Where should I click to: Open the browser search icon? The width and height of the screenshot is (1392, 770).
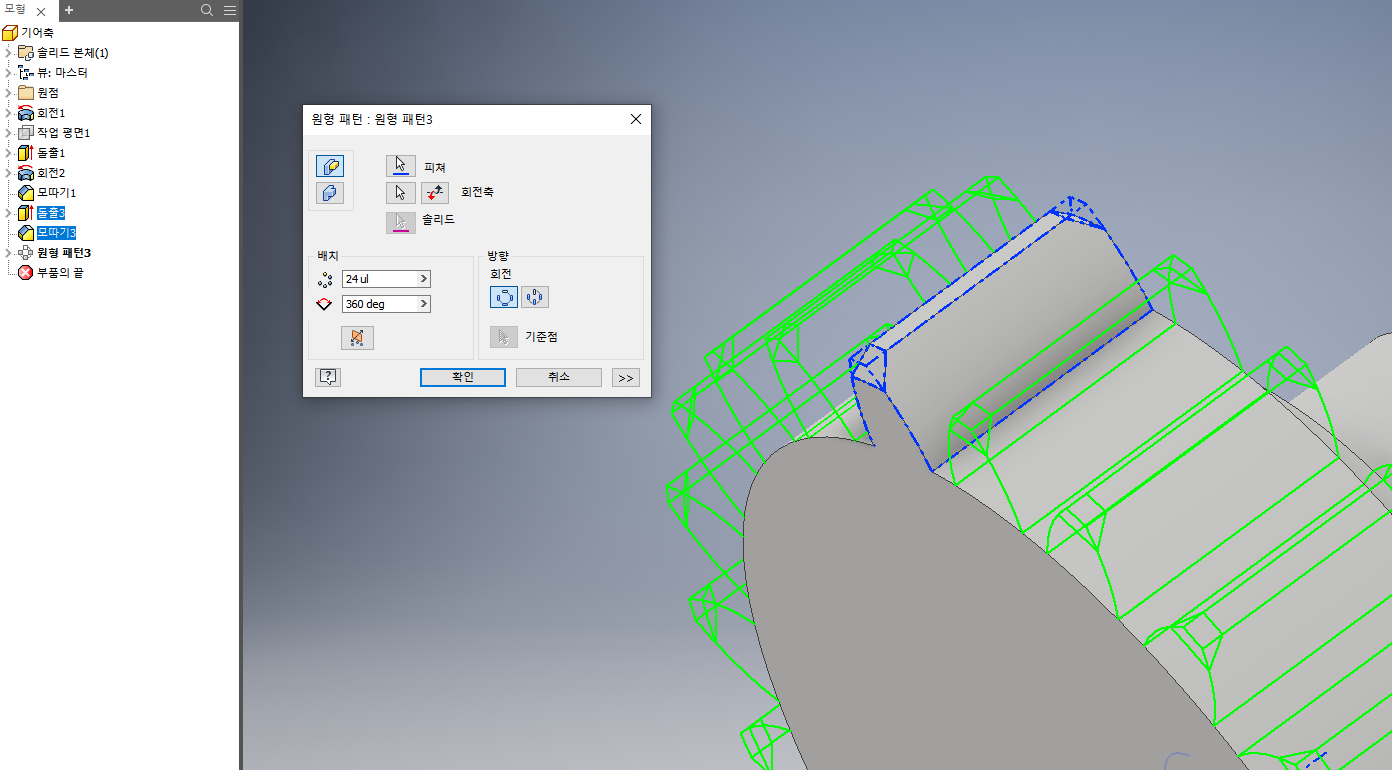tap(207, 10)
